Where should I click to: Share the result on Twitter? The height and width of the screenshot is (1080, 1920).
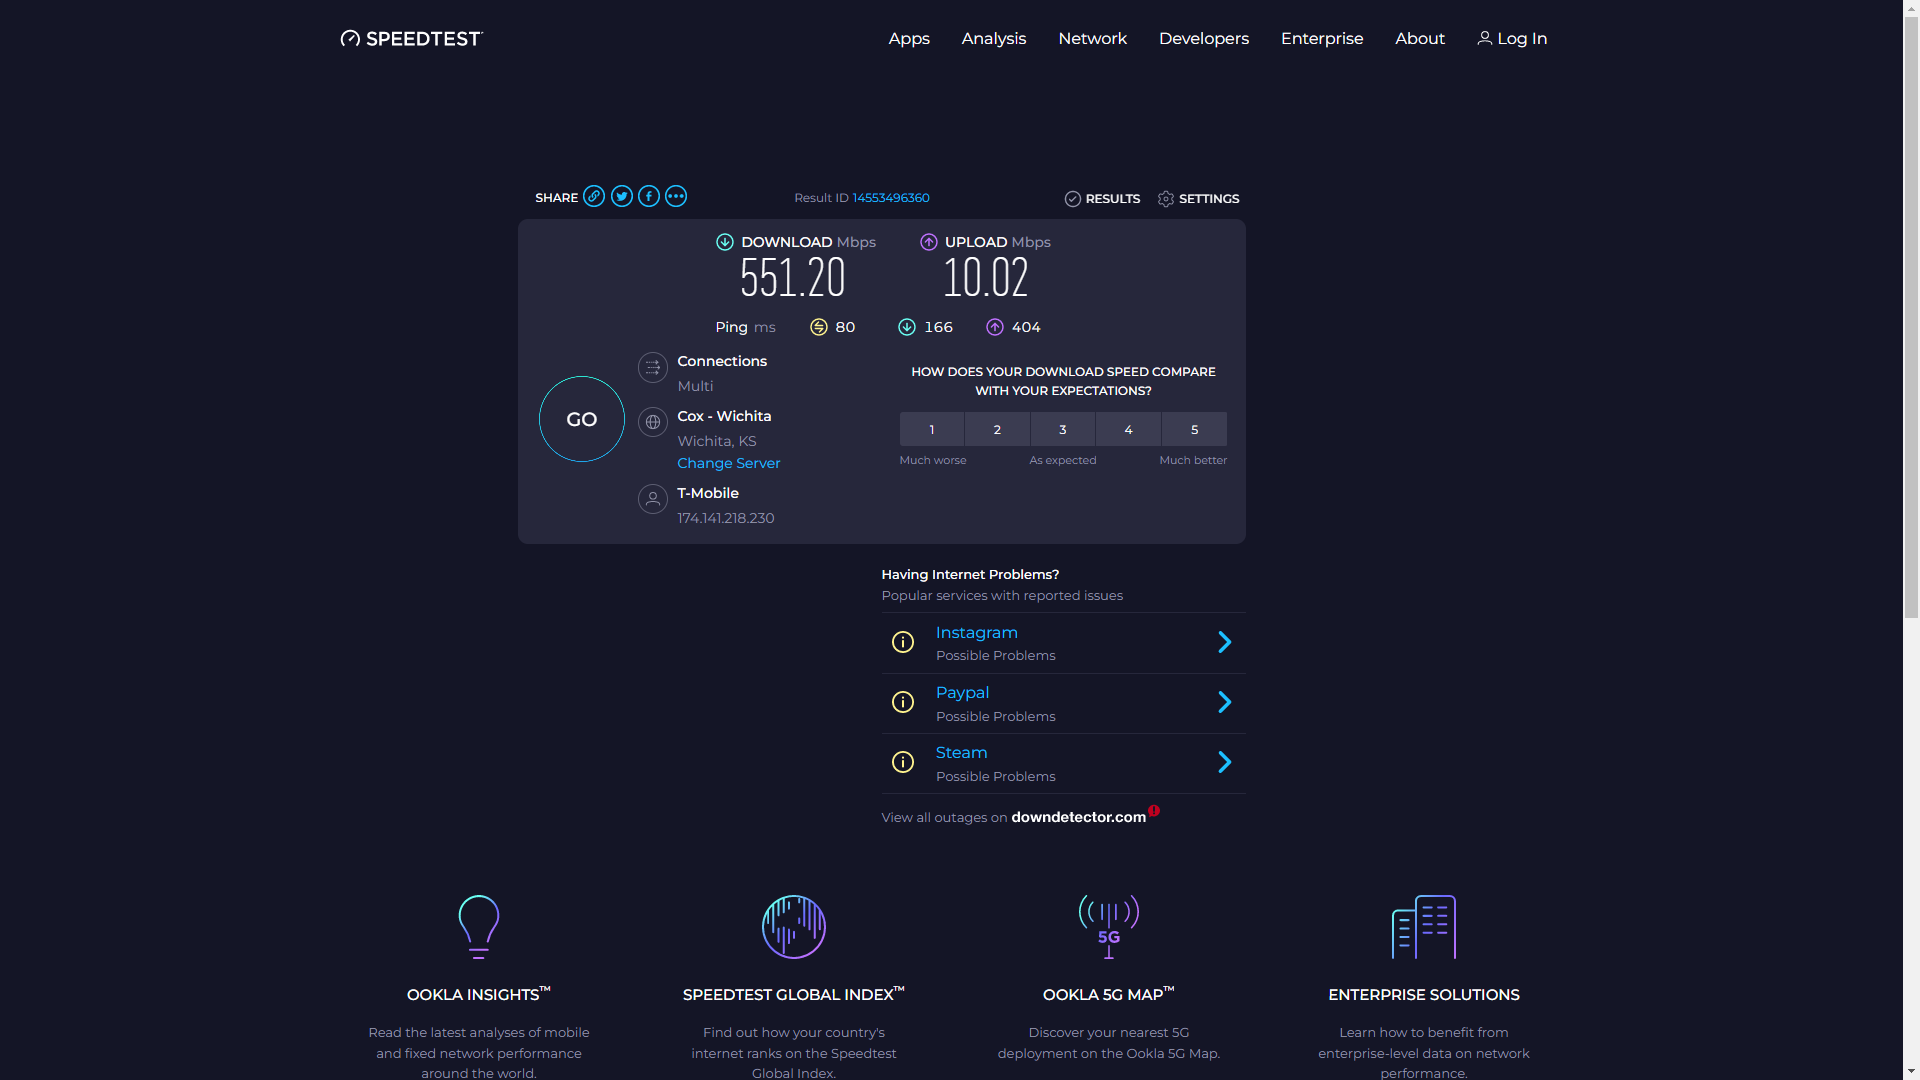(622, 196)
